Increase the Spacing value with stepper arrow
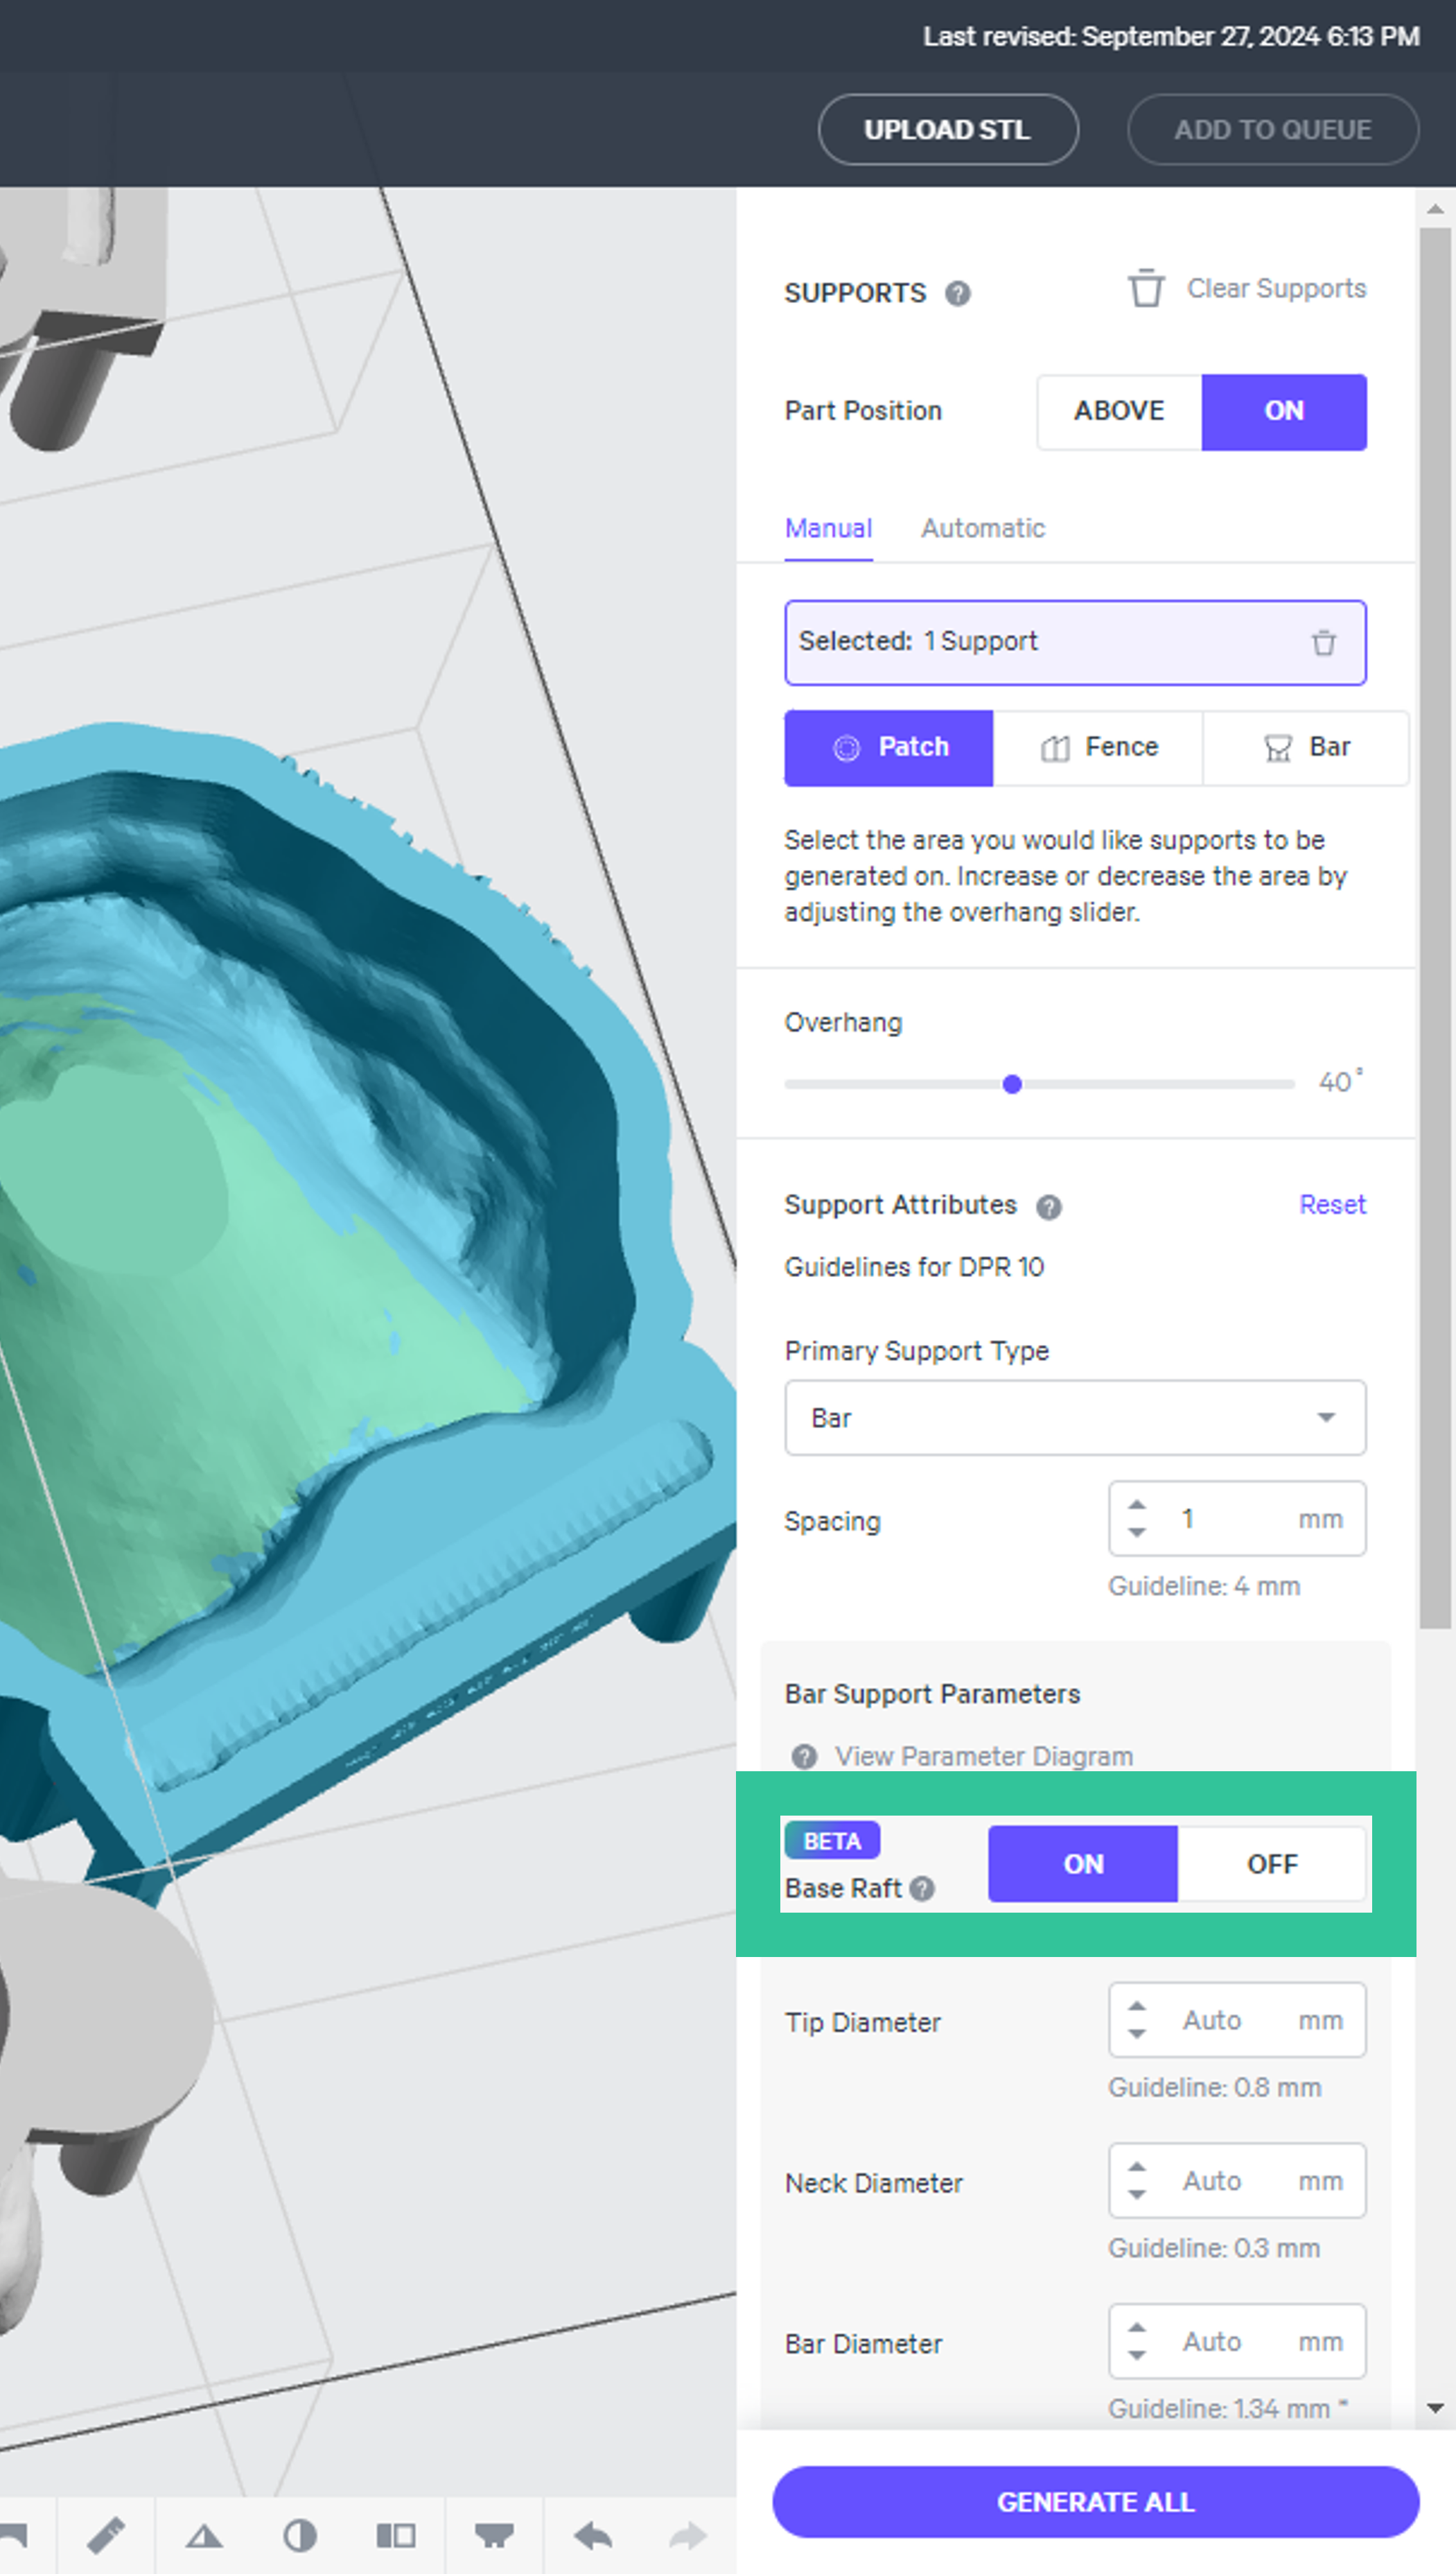This screenshot has height=2574, width=1456. click(1137, 1505)
